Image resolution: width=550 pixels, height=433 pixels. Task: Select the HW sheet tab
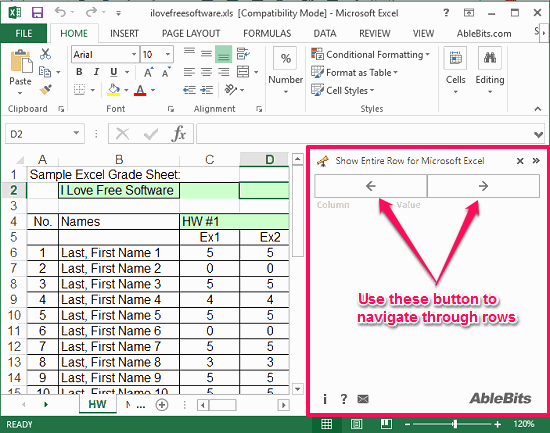pyautogui.click(x=97, y=404)
